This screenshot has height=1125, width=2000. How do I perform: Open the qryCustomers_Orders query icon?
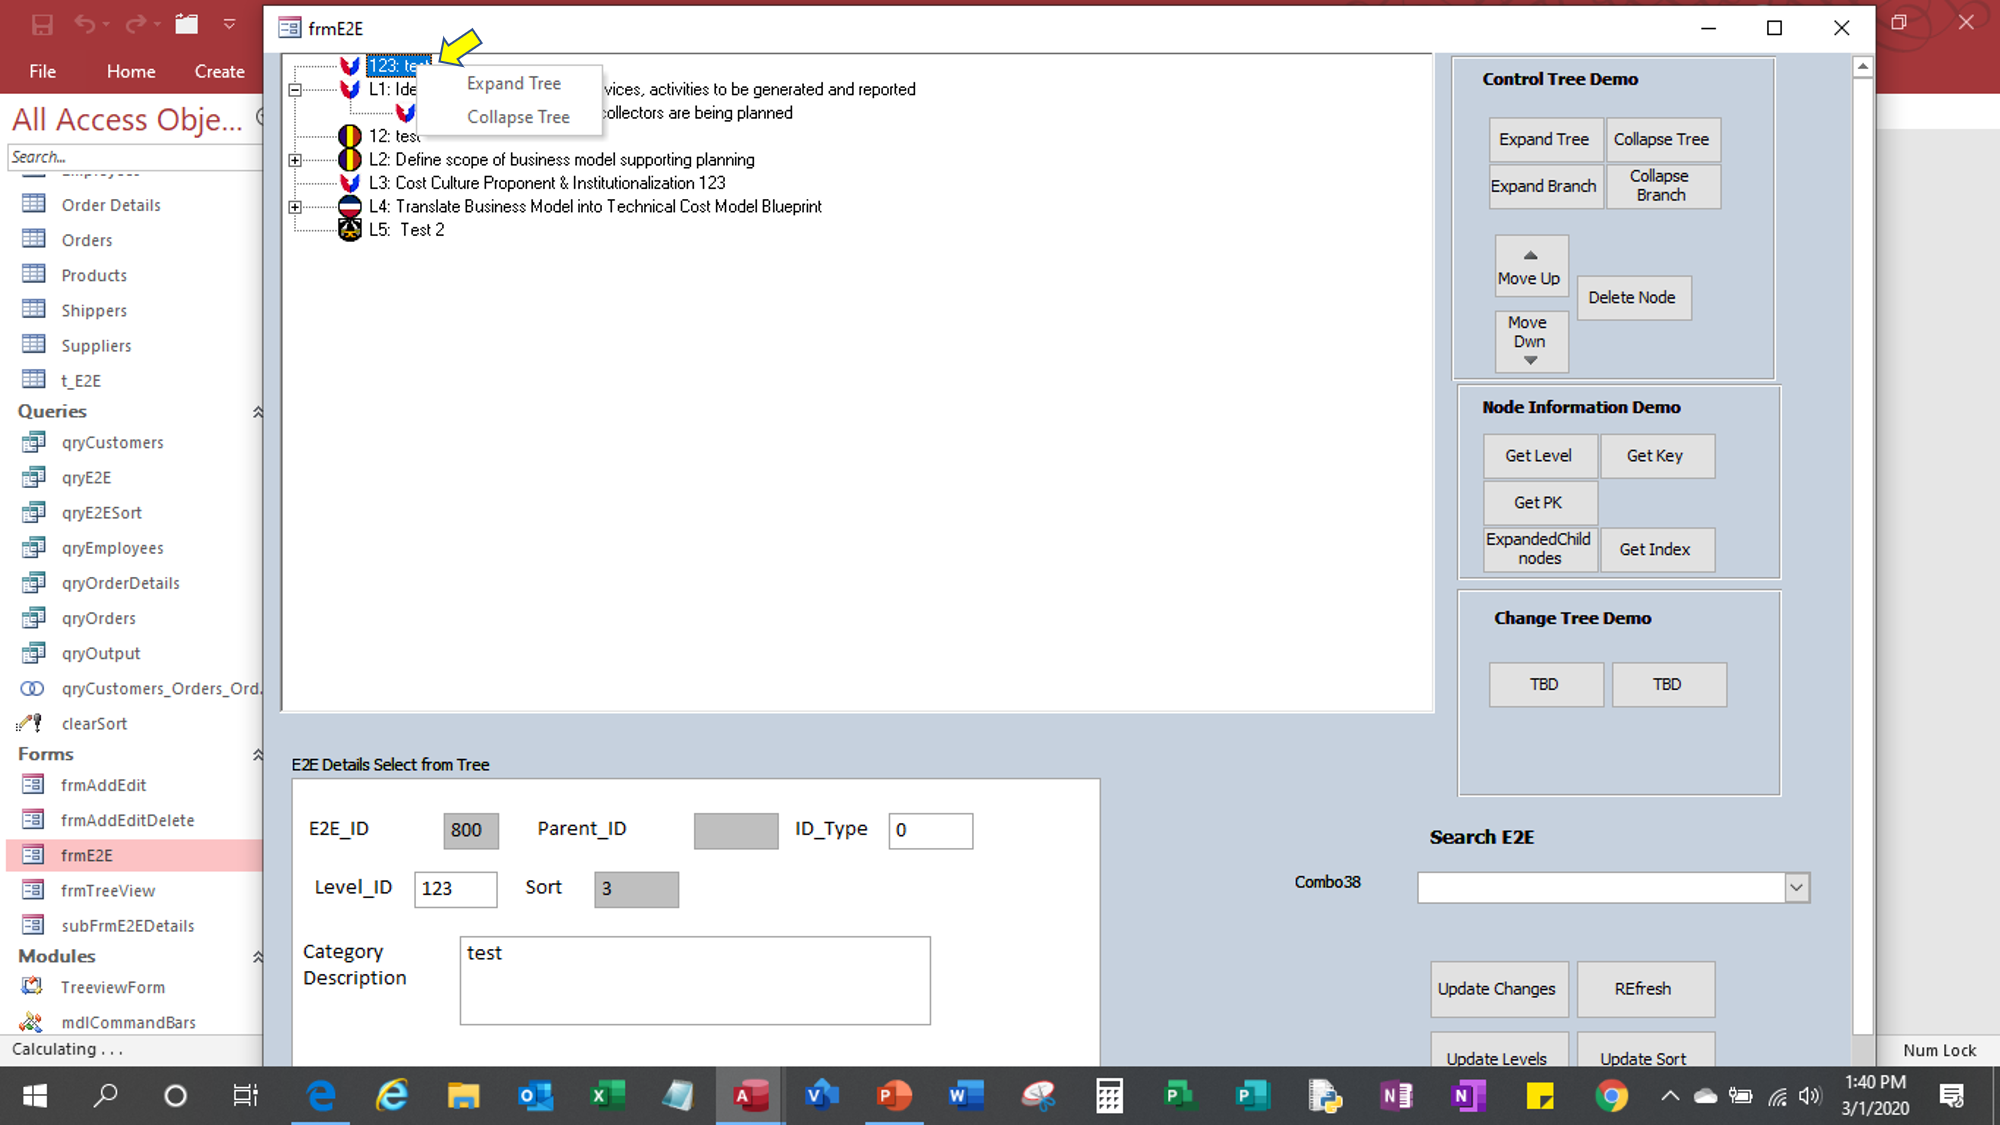click(x=33, y=688)
